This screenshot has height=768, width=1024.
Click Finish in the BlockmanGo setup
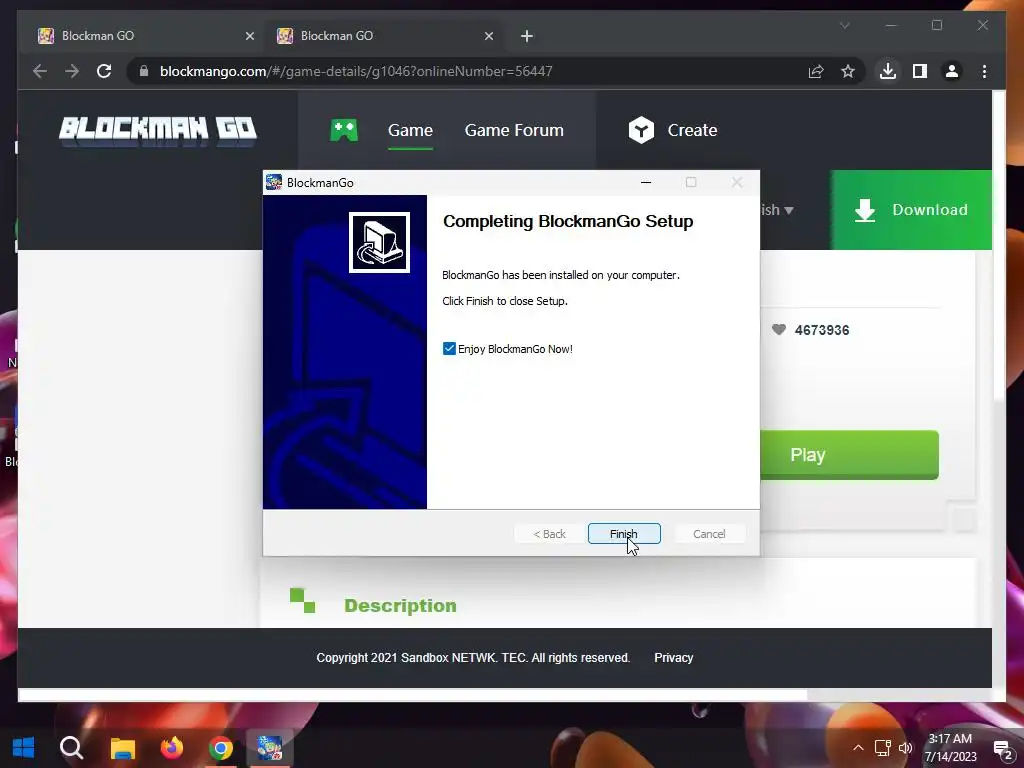coord(624,534)
